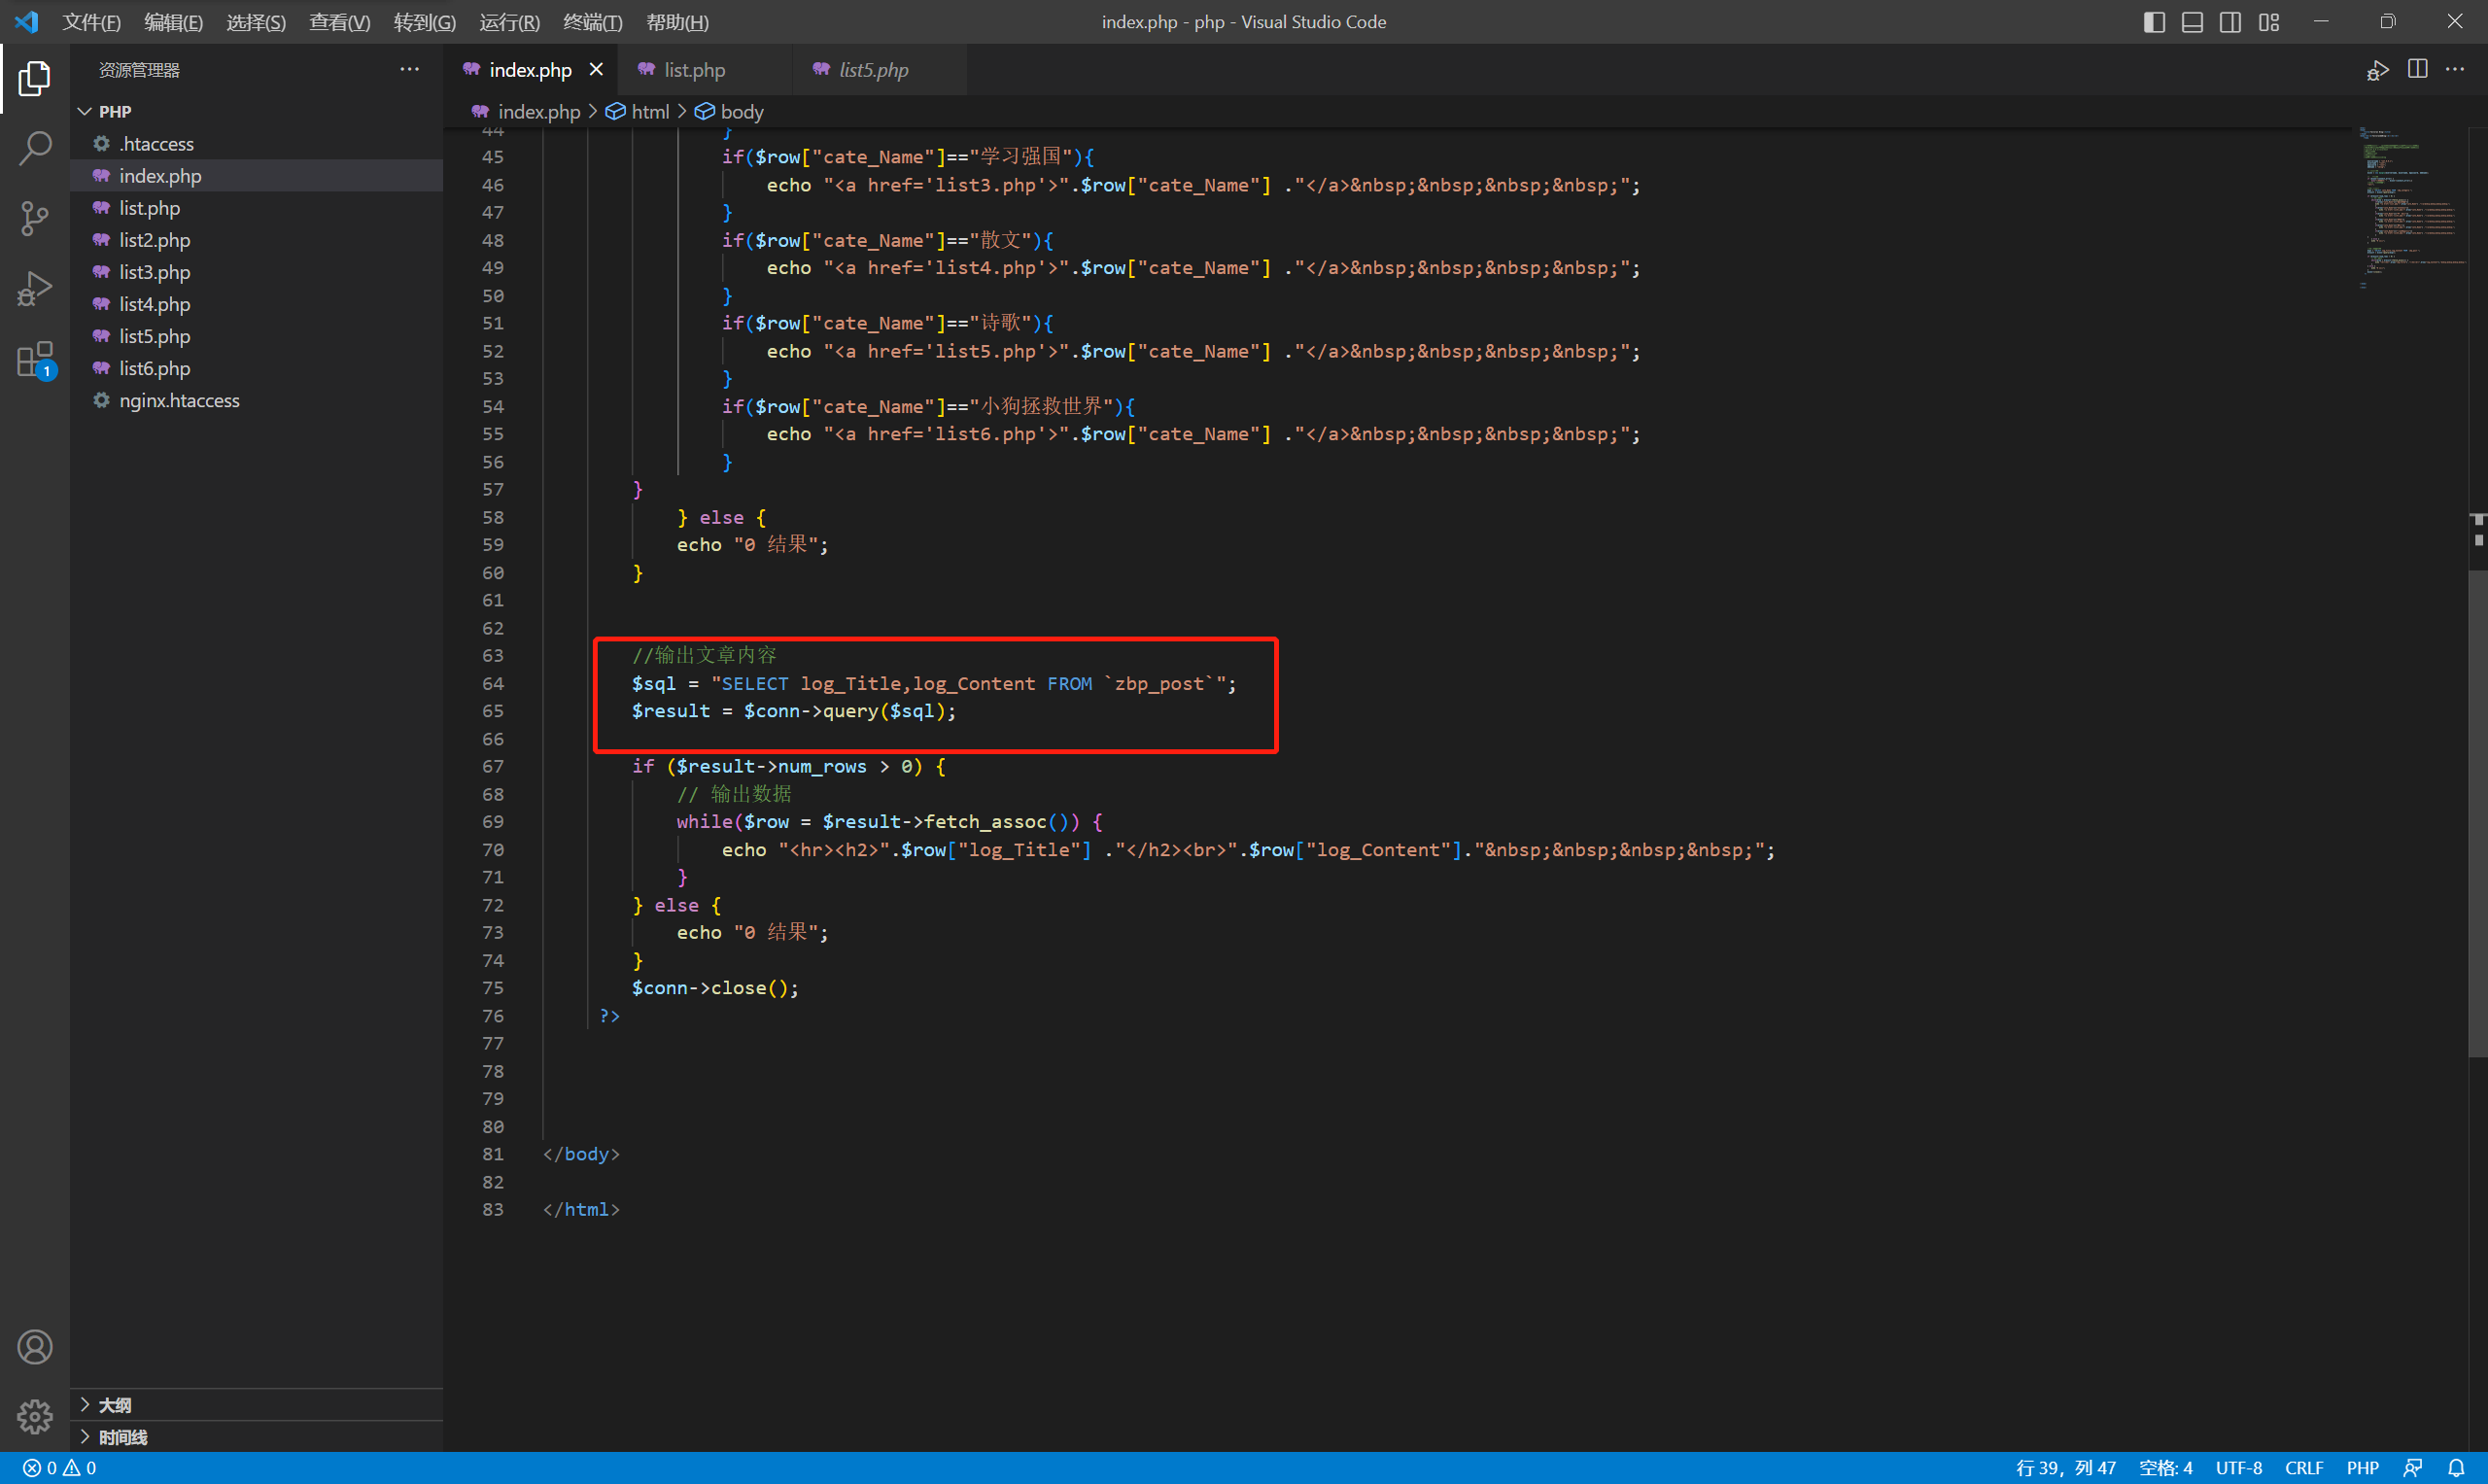The image size is (2488, 1484).
Task: Toggle the secondary sidebar layout button
Action: coord(2230,22)
